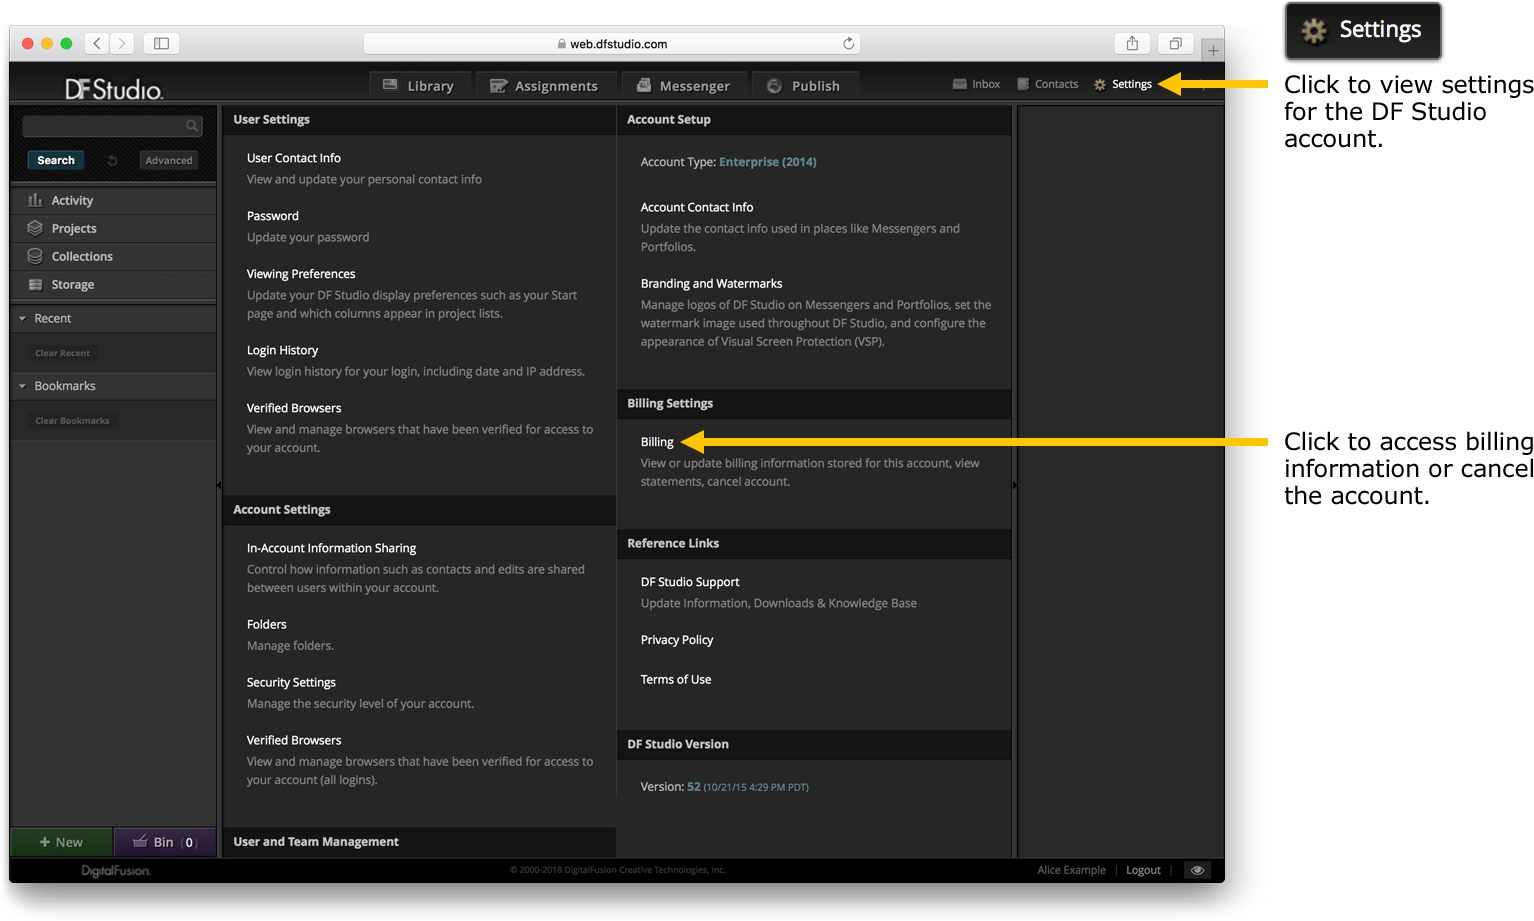Click Alice Example user name
The height and width of the screenshot is (921, 1534).
(1071, 870)
